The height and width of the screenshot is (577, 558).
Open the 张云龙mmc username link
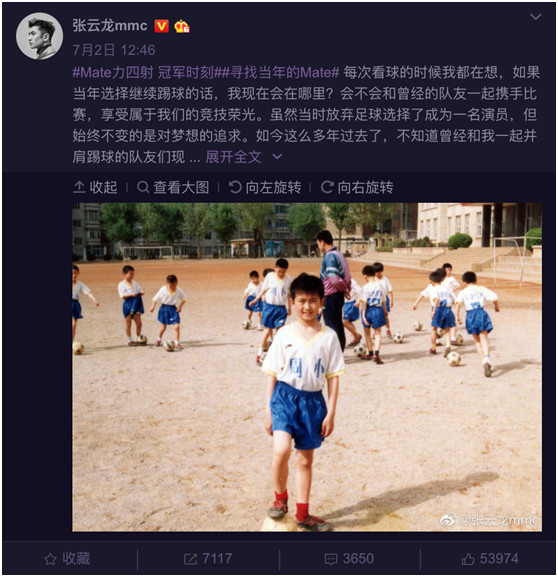pyautogui.click(x=110, y=26)
